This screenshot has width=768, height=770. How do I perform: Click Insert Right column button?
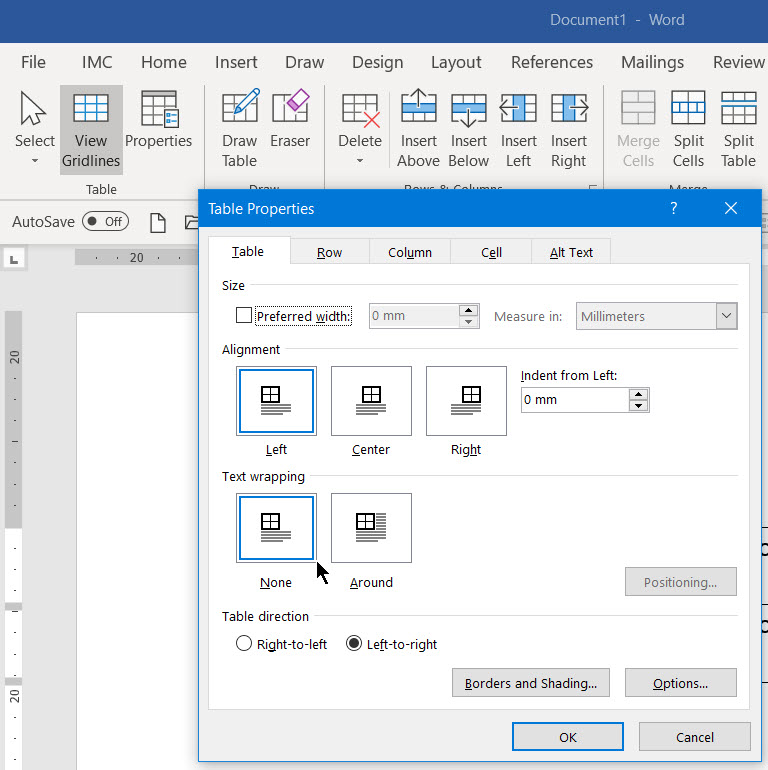[x=569, y=130]
